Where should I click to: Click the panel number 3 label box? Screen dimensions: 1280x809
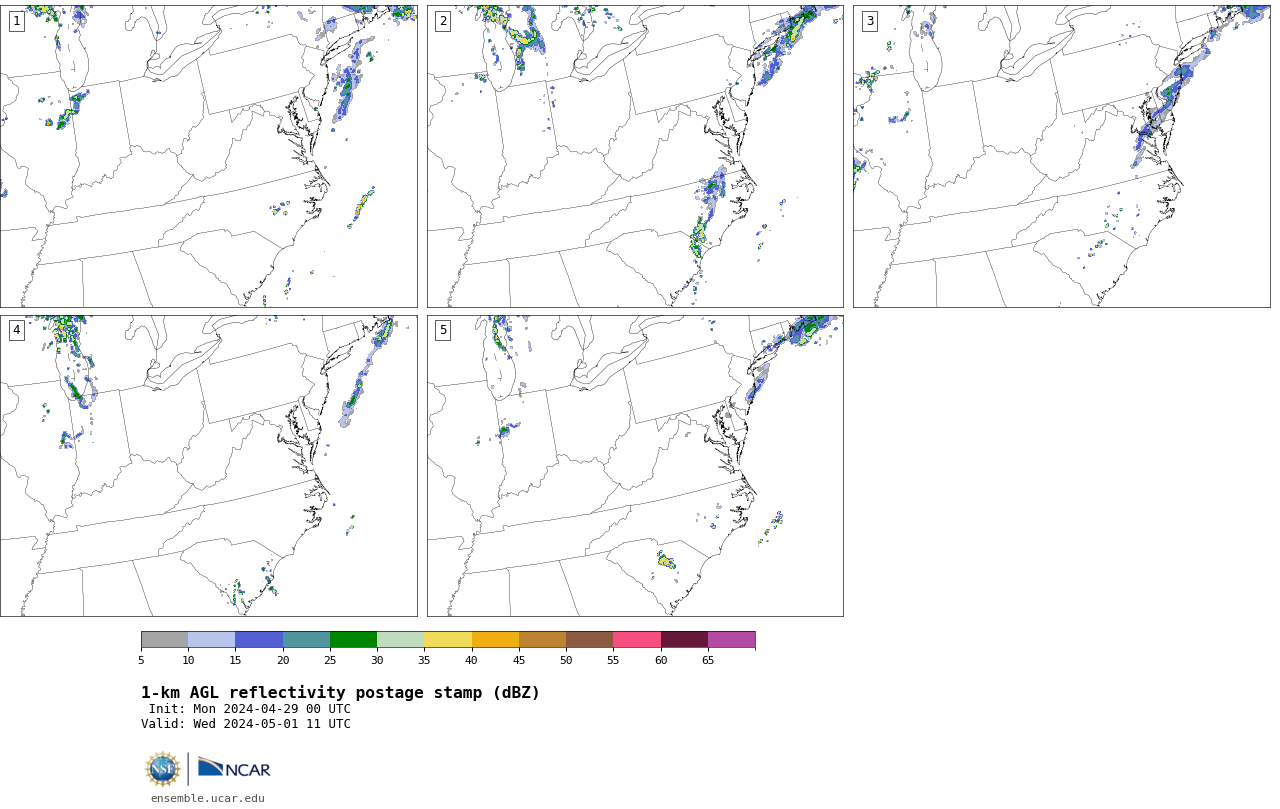pos(869,21)
